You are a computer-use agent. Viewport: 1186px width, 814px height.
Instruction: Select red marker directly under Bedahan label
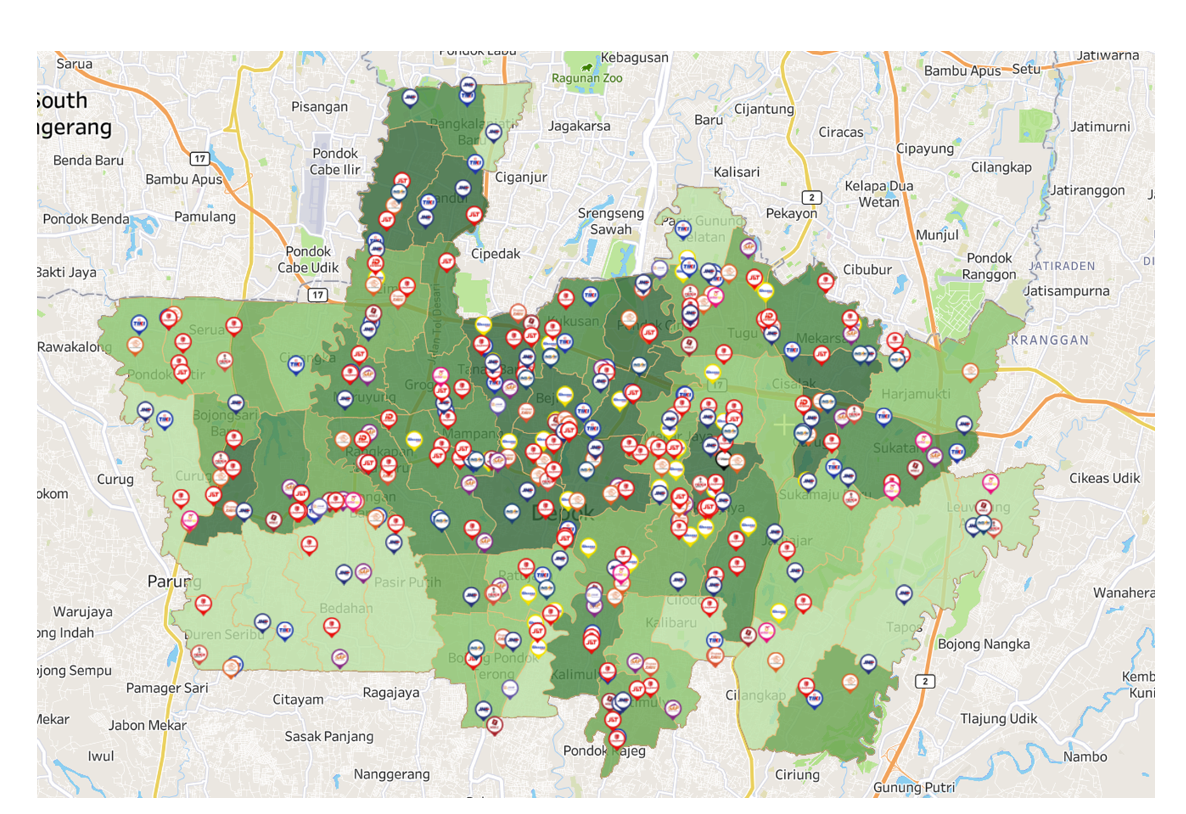point(331,627)
